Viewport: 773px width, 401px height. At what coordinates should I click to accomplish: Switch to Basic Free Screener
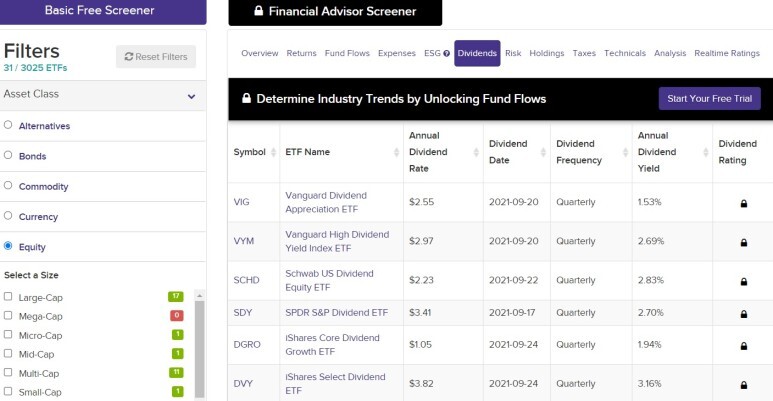[103, 11]
